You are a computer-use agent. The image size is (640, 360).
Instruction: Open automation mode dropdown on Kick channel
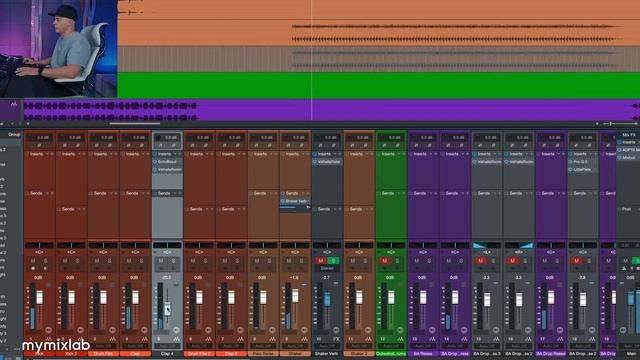(39, 346)
